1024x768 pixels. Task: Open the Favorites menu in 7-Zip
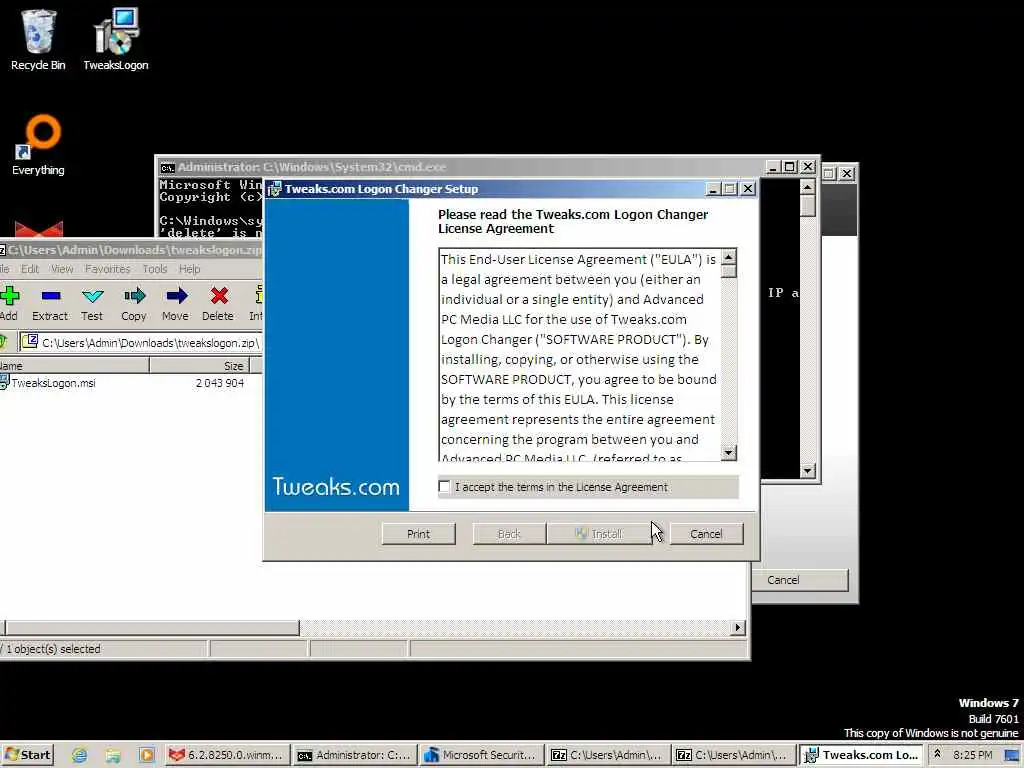pyautogui.click(x=108, y=269)
